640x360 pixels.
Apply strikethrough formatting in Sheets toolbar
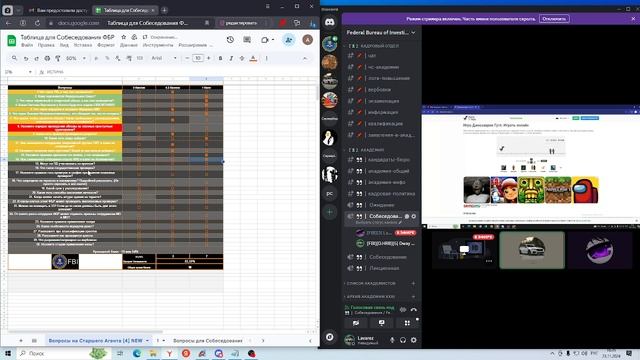click(242, 58)
